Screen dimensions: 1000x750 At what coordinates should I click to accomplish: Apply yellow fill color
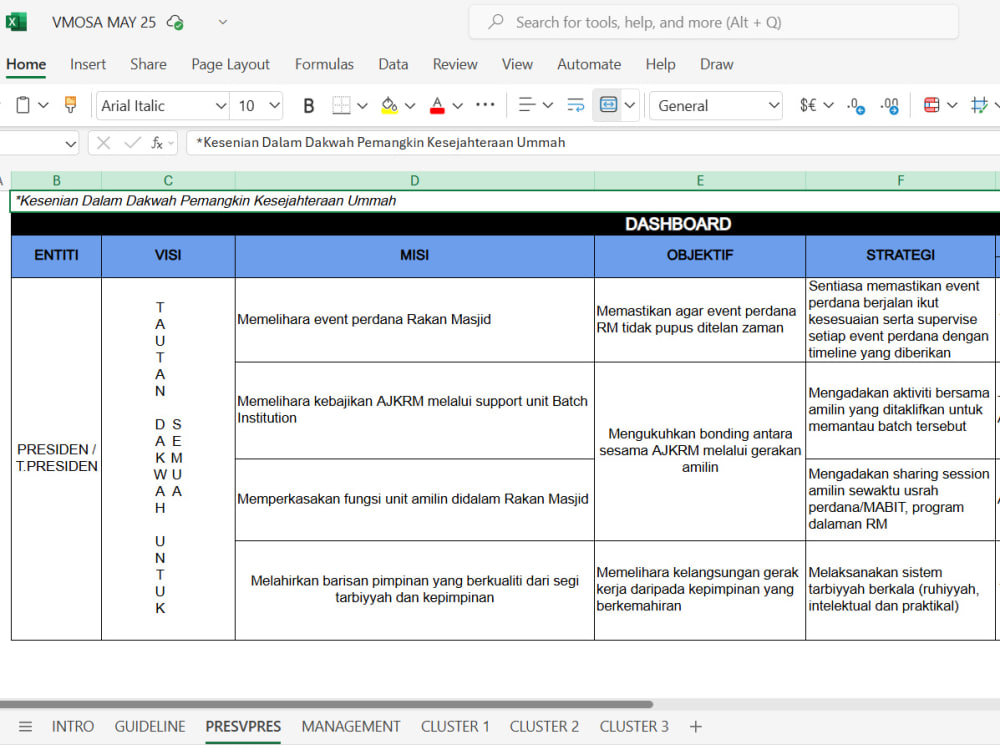389,105
